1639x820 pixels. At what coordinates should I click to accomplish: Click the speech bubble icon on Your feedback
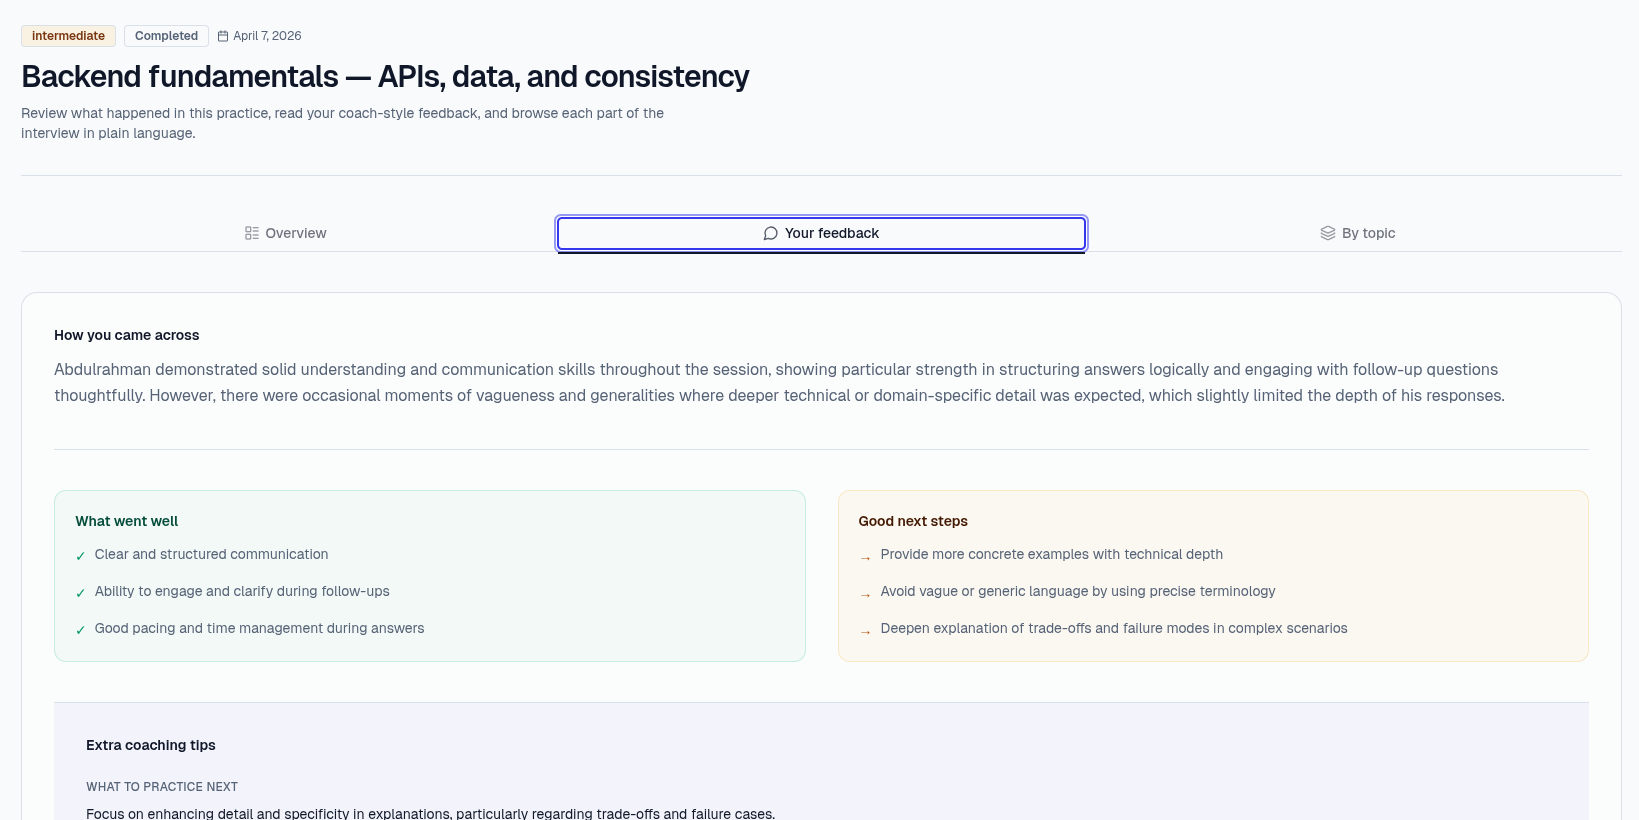pos(770,233)
